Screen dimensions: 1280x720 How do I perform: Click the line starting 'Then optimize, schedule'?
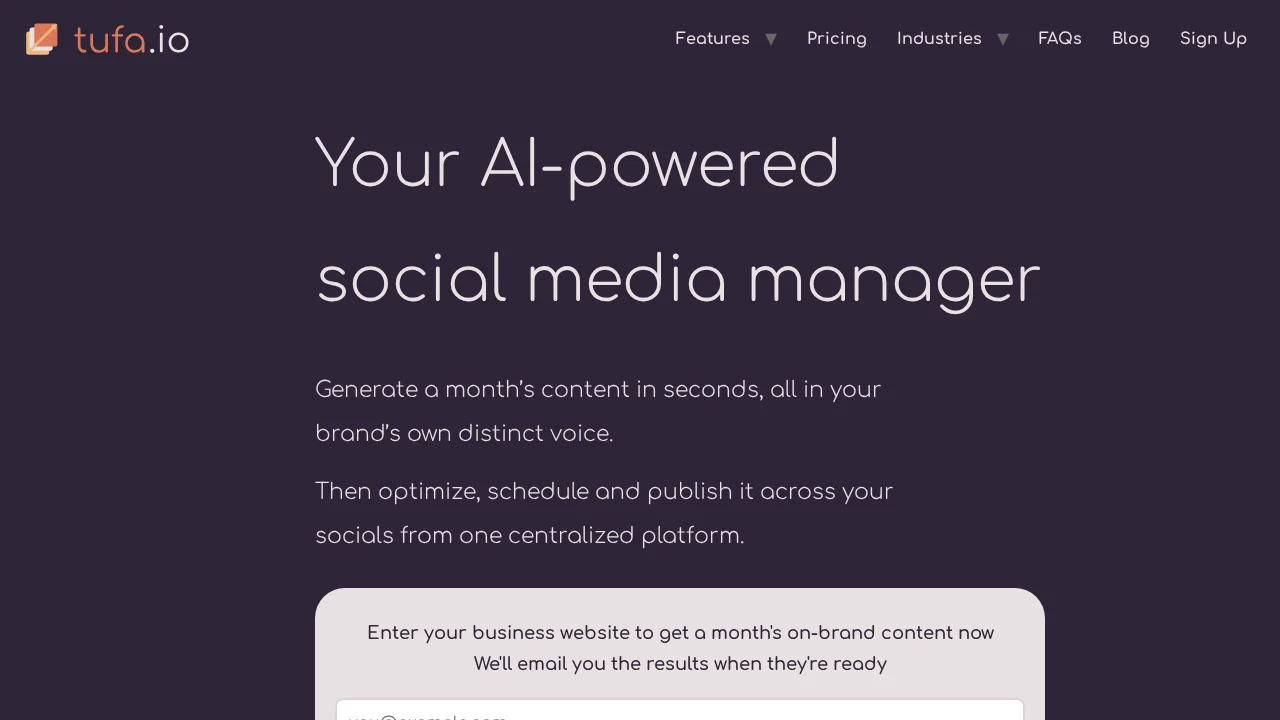pos(604,491)
